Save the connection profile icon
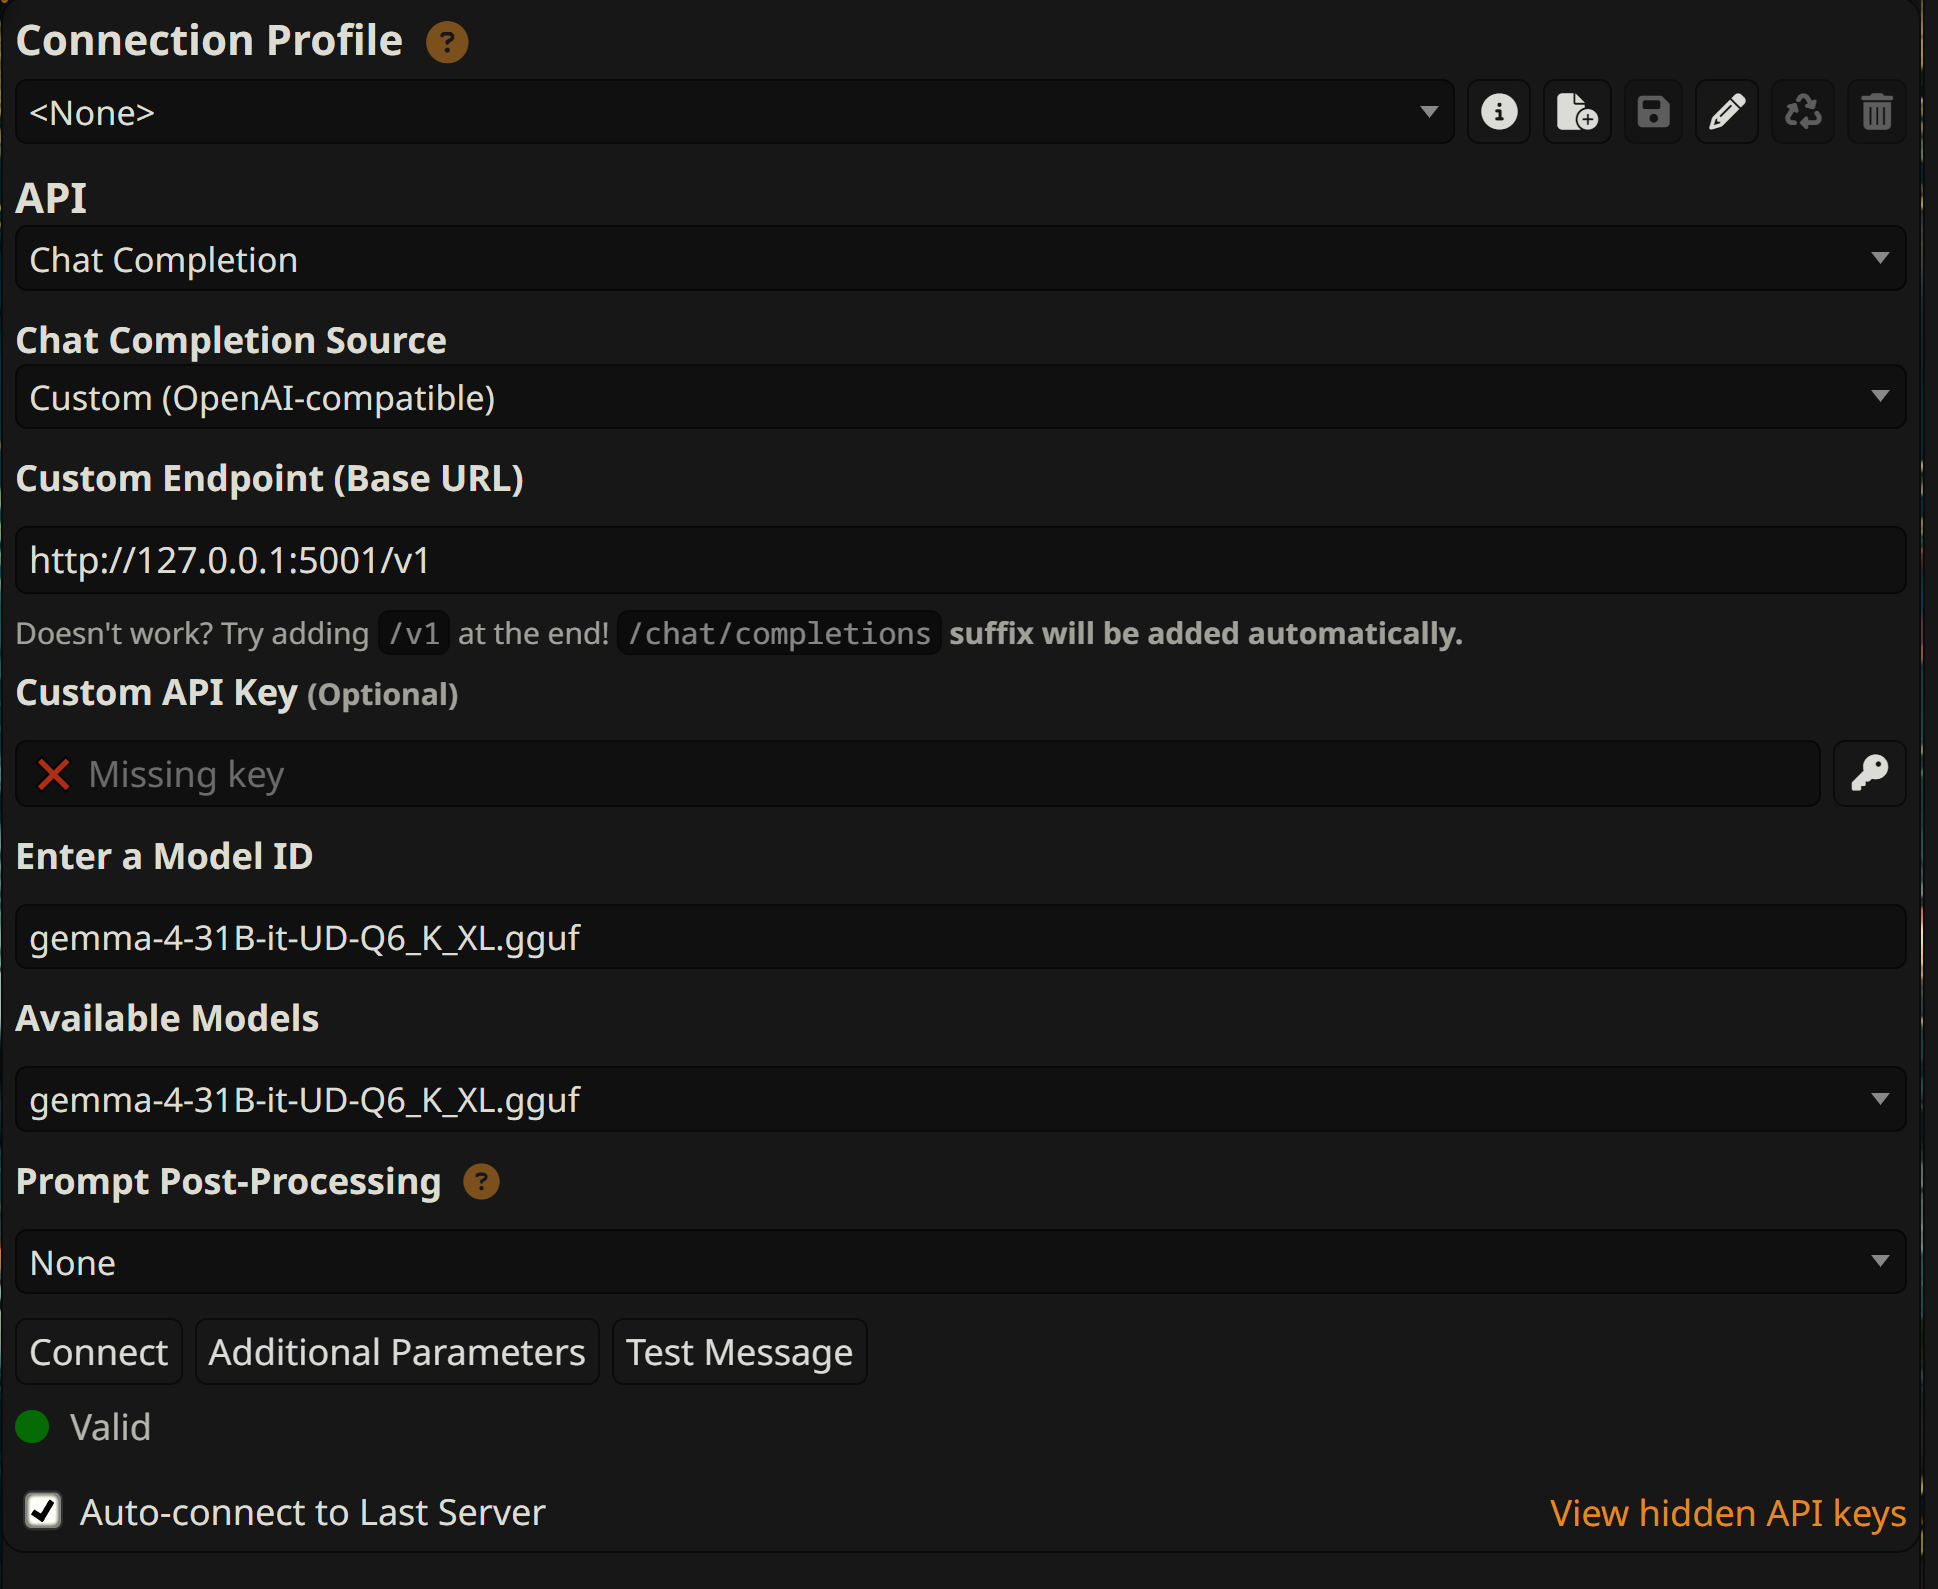This screenshot has width=1938, height=1589. (x=1653, y=112)
